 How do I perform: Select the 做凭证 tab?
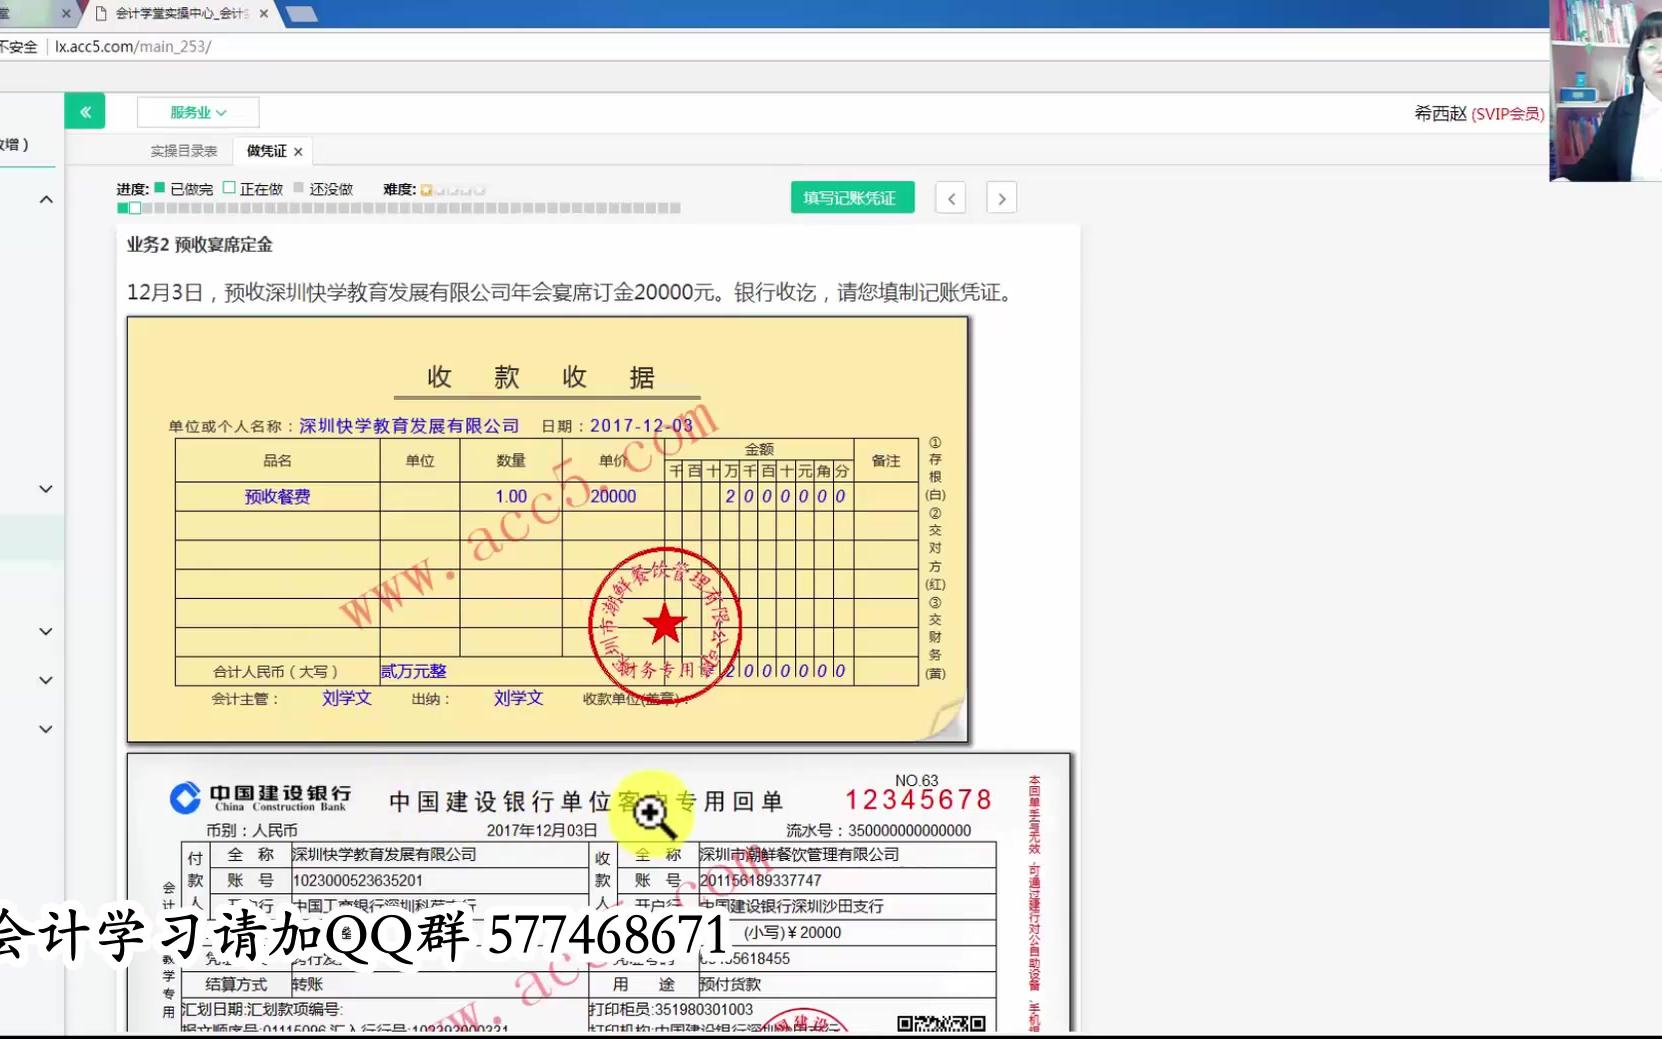[266, 151]
